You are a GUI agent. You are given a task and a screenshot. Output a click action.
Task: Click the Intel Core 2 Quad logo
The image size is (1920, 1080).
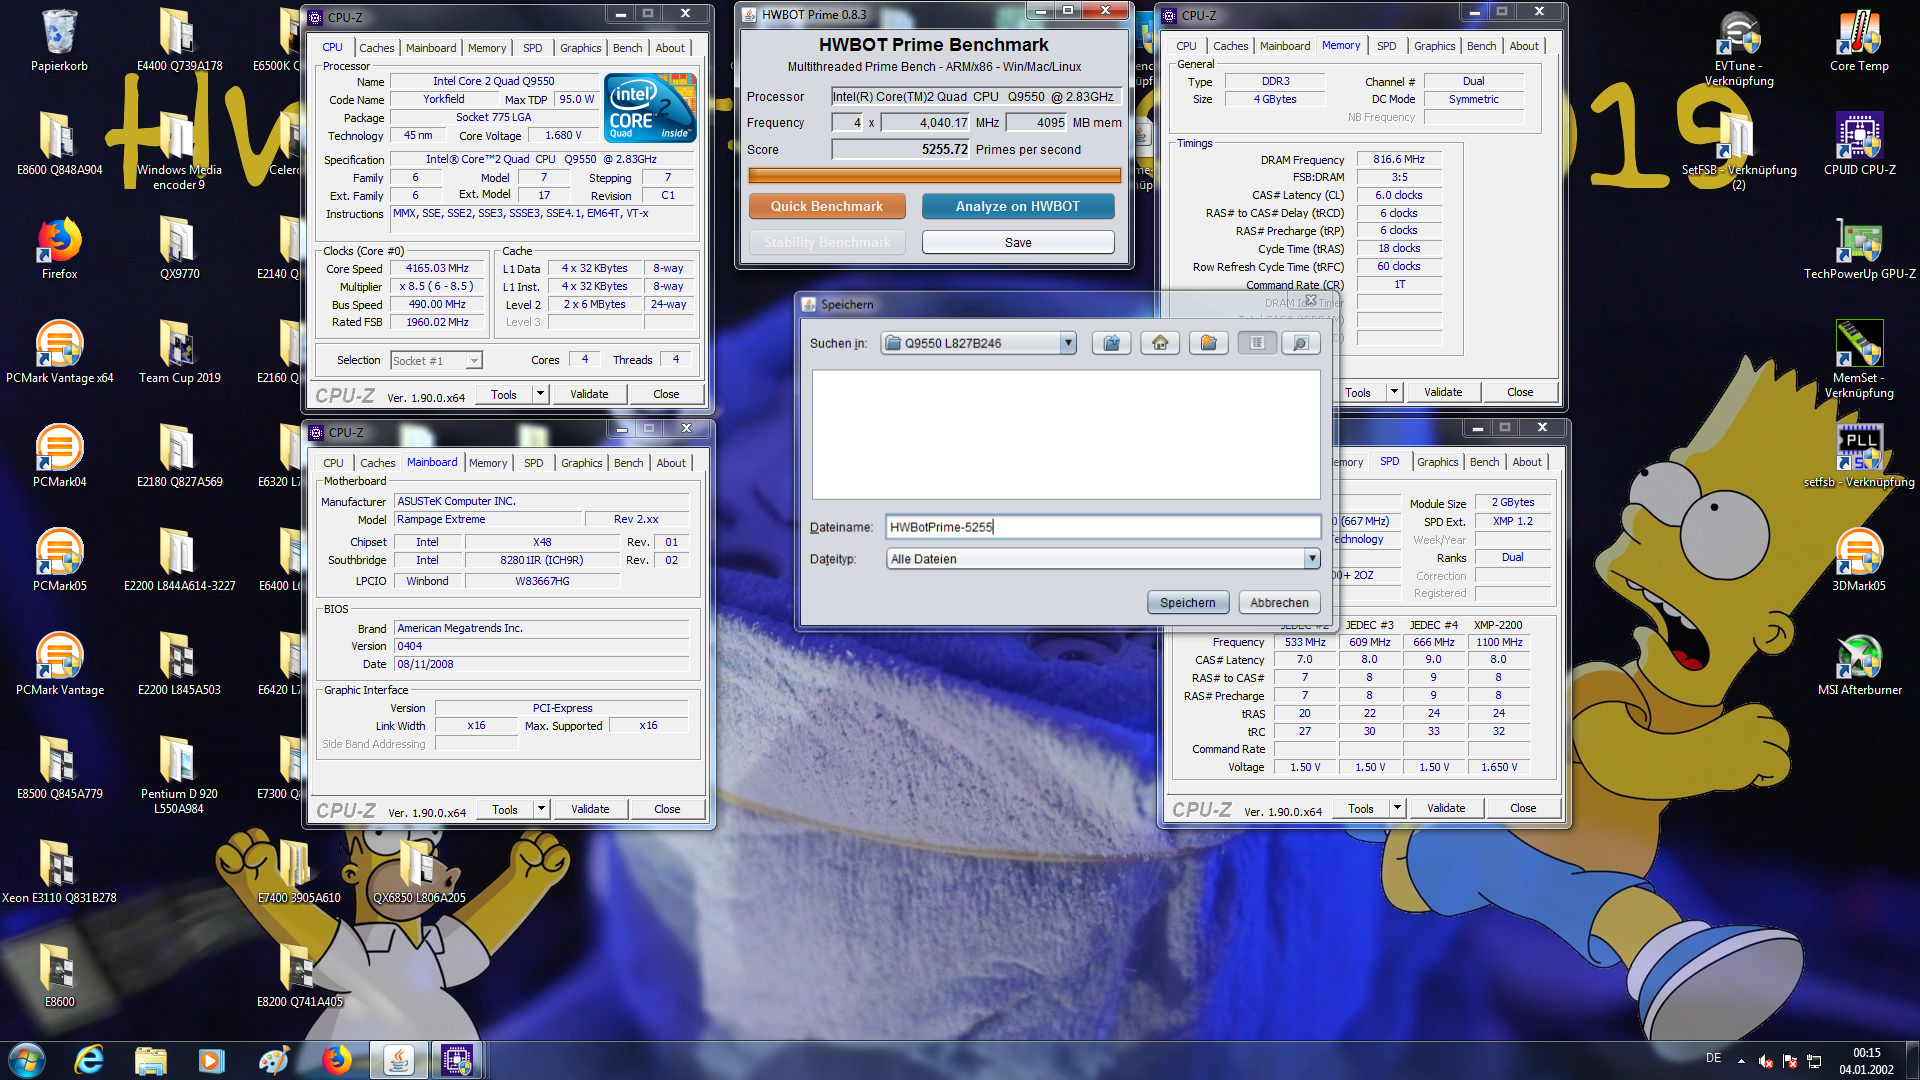tap(650, 108)
